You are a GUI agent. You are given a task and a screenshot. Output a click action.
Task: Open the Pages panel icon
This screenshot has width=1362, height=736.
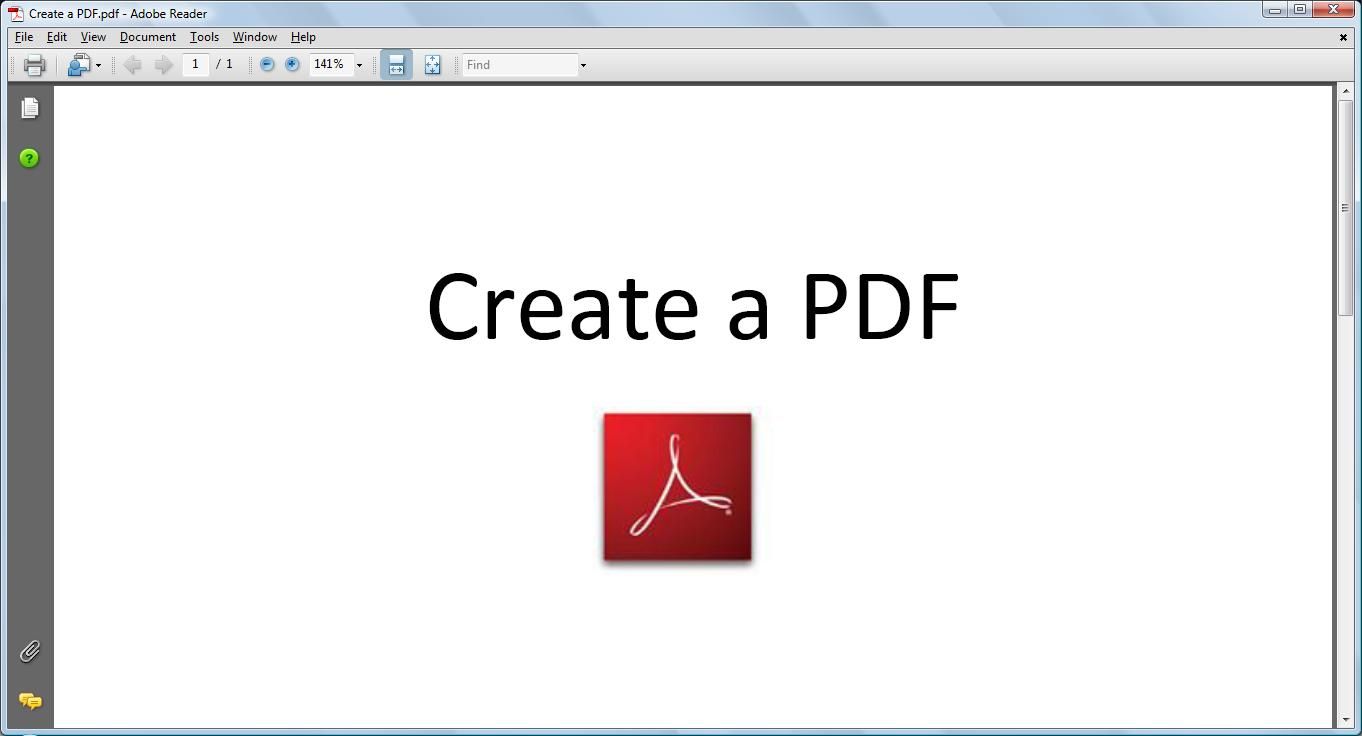click(x=29, y=107)
